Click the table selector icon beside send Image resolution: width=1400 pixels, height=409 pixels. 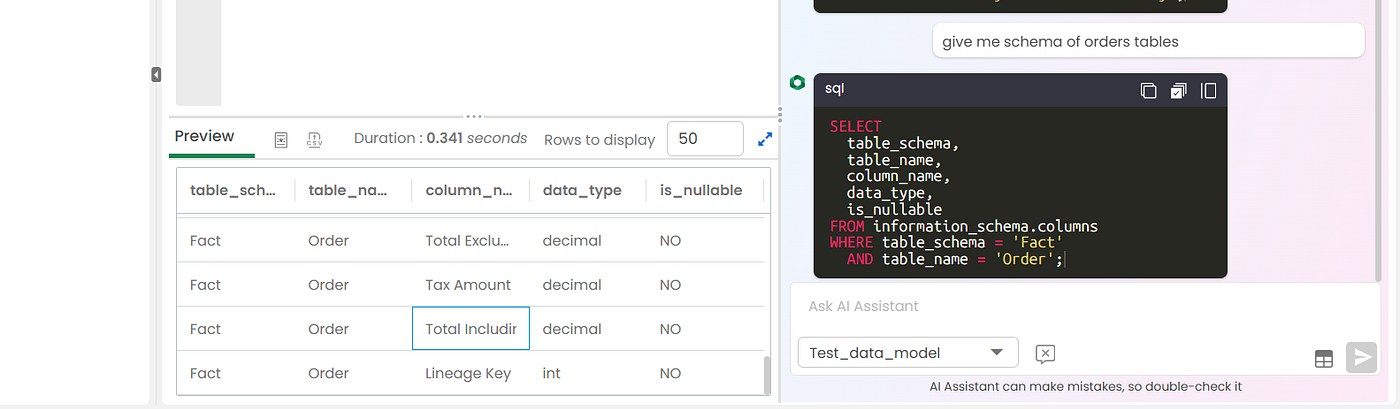pos(1323,359)
